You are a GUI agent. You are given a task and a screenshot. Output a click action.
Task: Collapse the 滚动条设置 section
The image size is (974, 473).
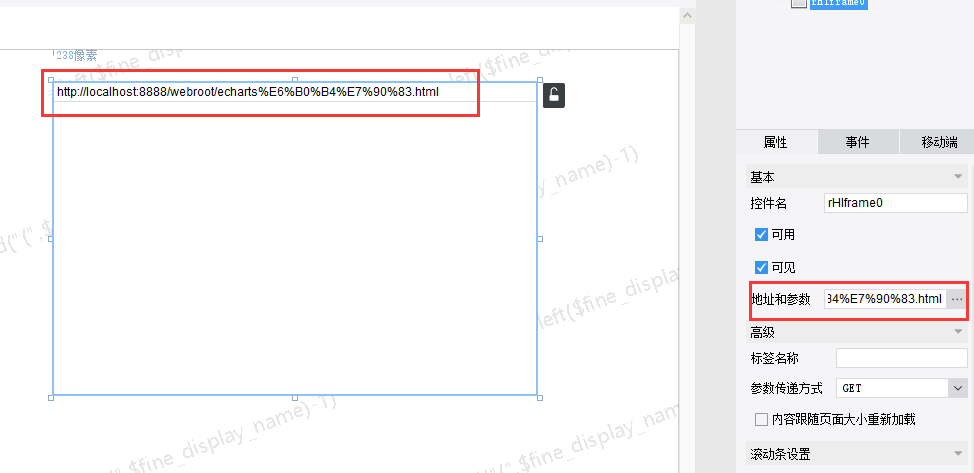(x=958, y=454)
